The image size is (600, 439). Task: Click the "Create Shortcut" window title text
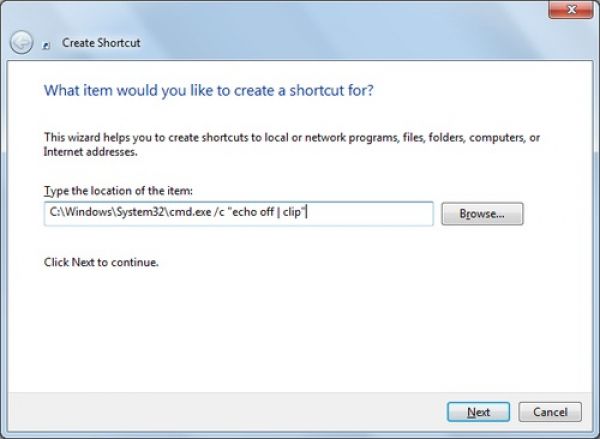(102, 44)
